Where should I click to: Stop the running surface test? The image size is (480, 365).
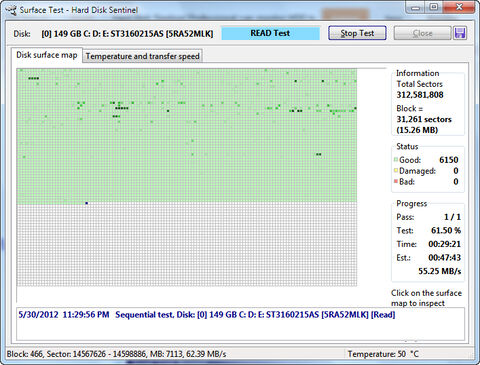357,33
